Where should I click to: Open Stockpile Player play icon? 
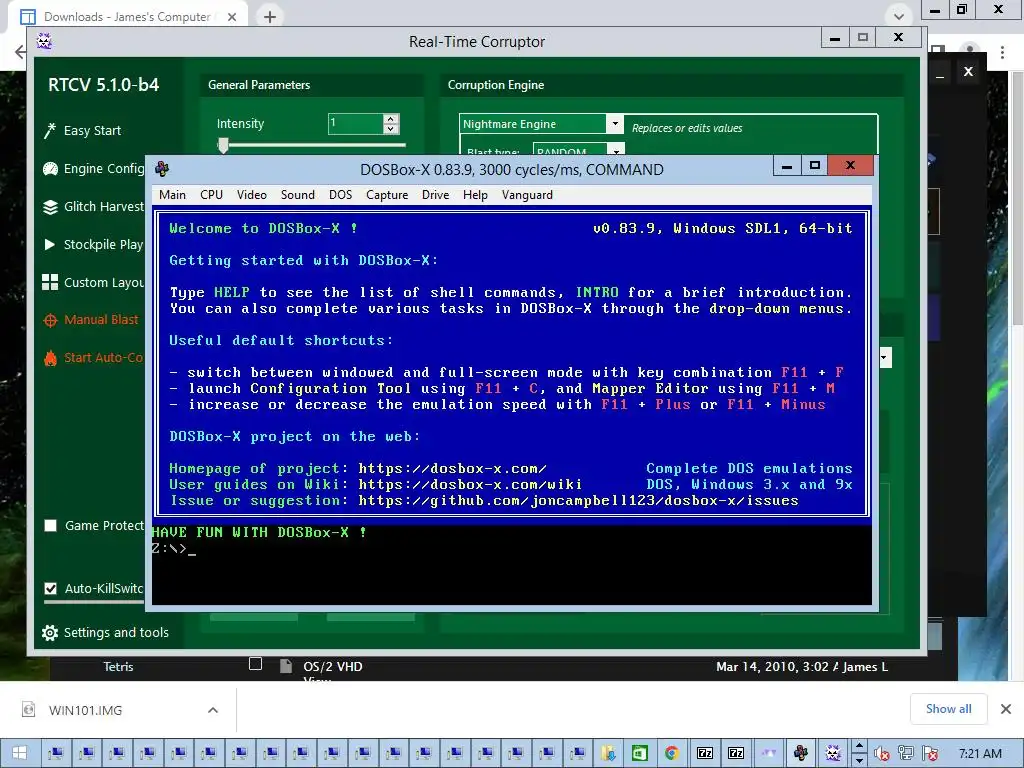(50, 245)
